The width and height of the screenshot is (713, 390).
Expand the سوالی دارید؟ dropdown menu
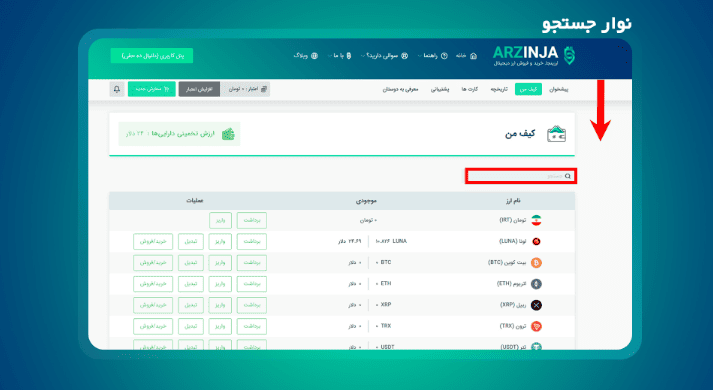click(384, 56)
